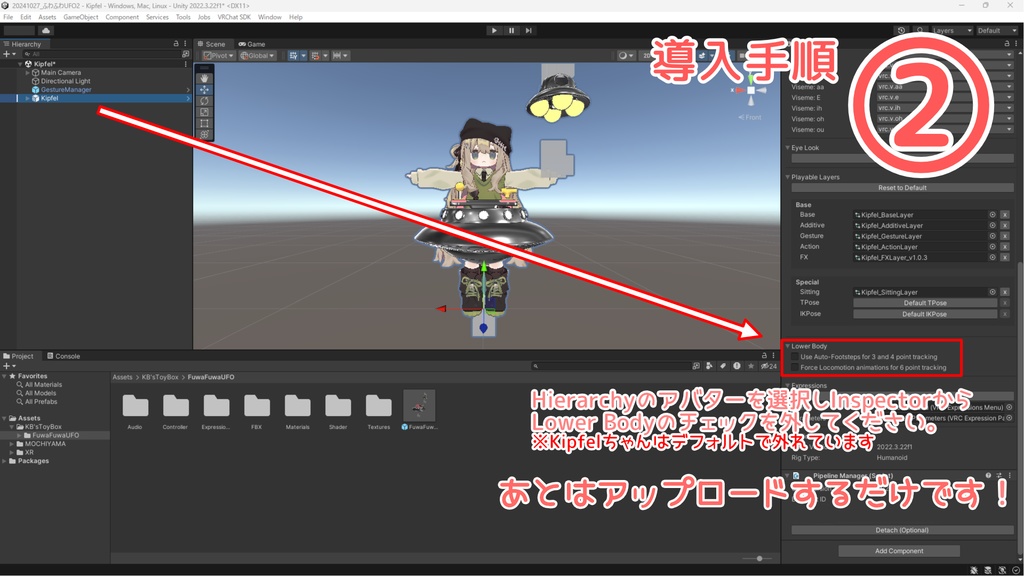Click Reset to Default under Playable Layers
This screenshot has width=1024, height=576.
[x=903, y=188]
